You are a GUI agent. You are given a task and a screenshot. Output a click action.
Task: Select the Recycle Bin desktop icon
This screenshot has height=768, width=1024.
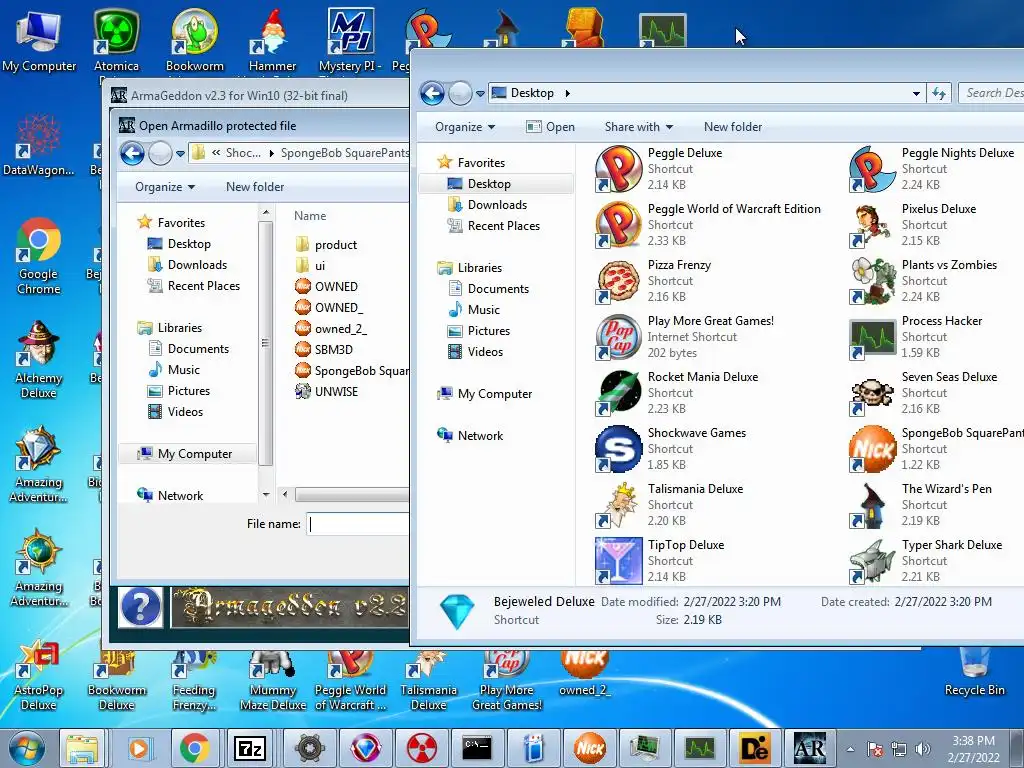(x=974, y=673)
